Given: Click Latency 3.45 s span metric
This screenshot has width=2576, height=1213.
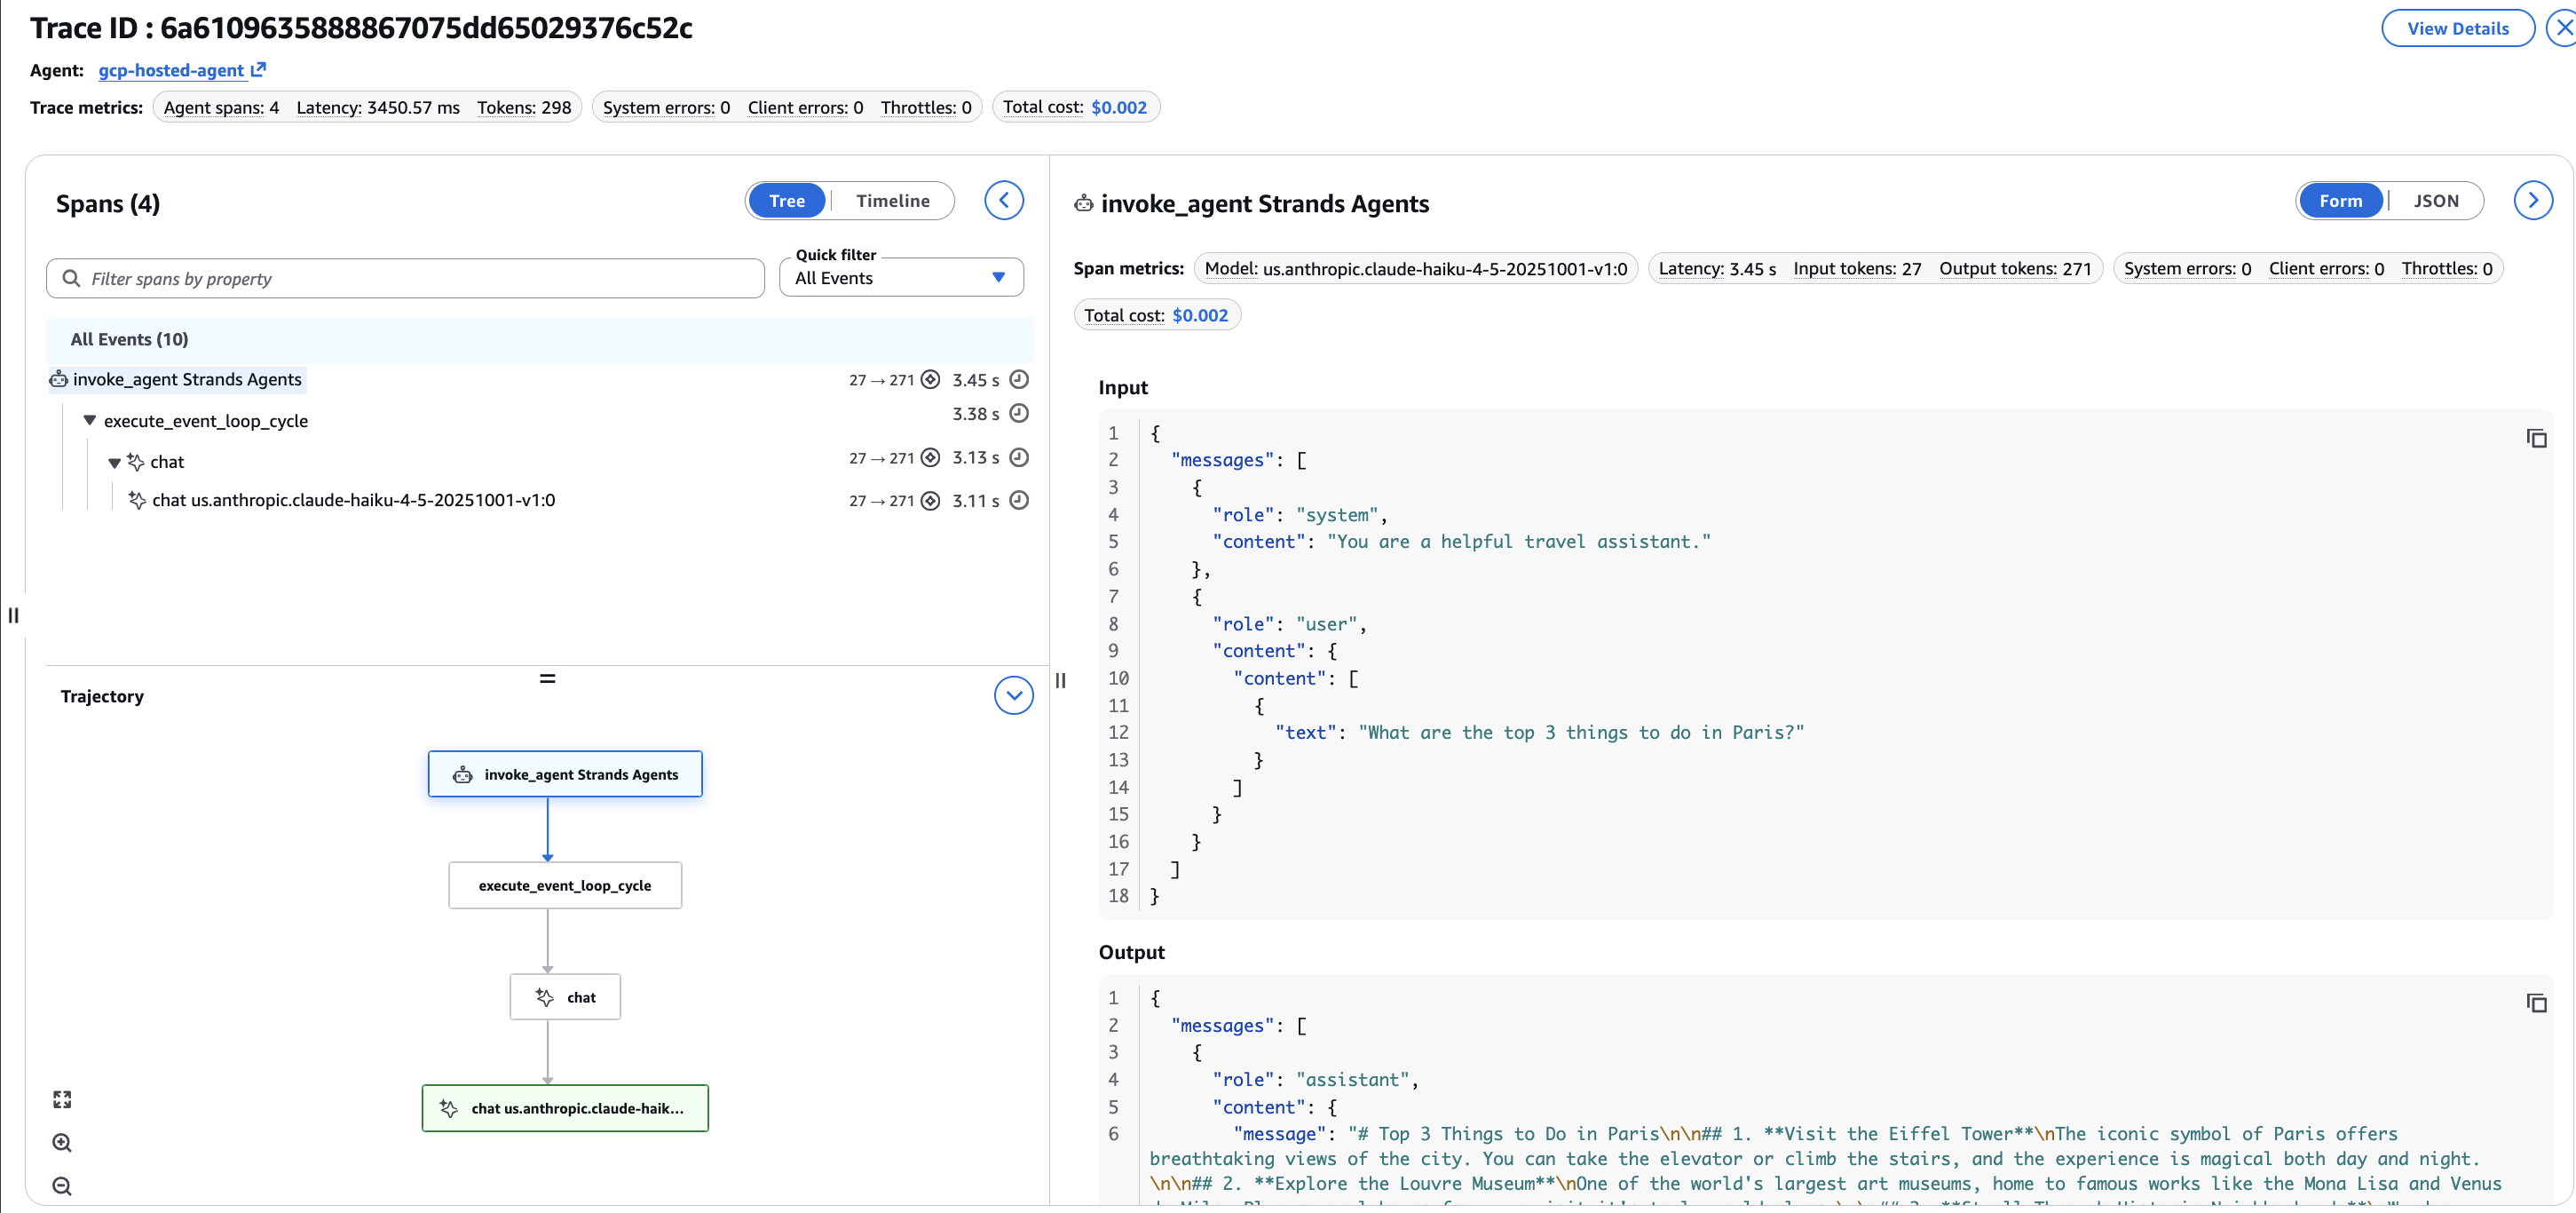Looking at the screenshot, I should tap(1717, 268).
